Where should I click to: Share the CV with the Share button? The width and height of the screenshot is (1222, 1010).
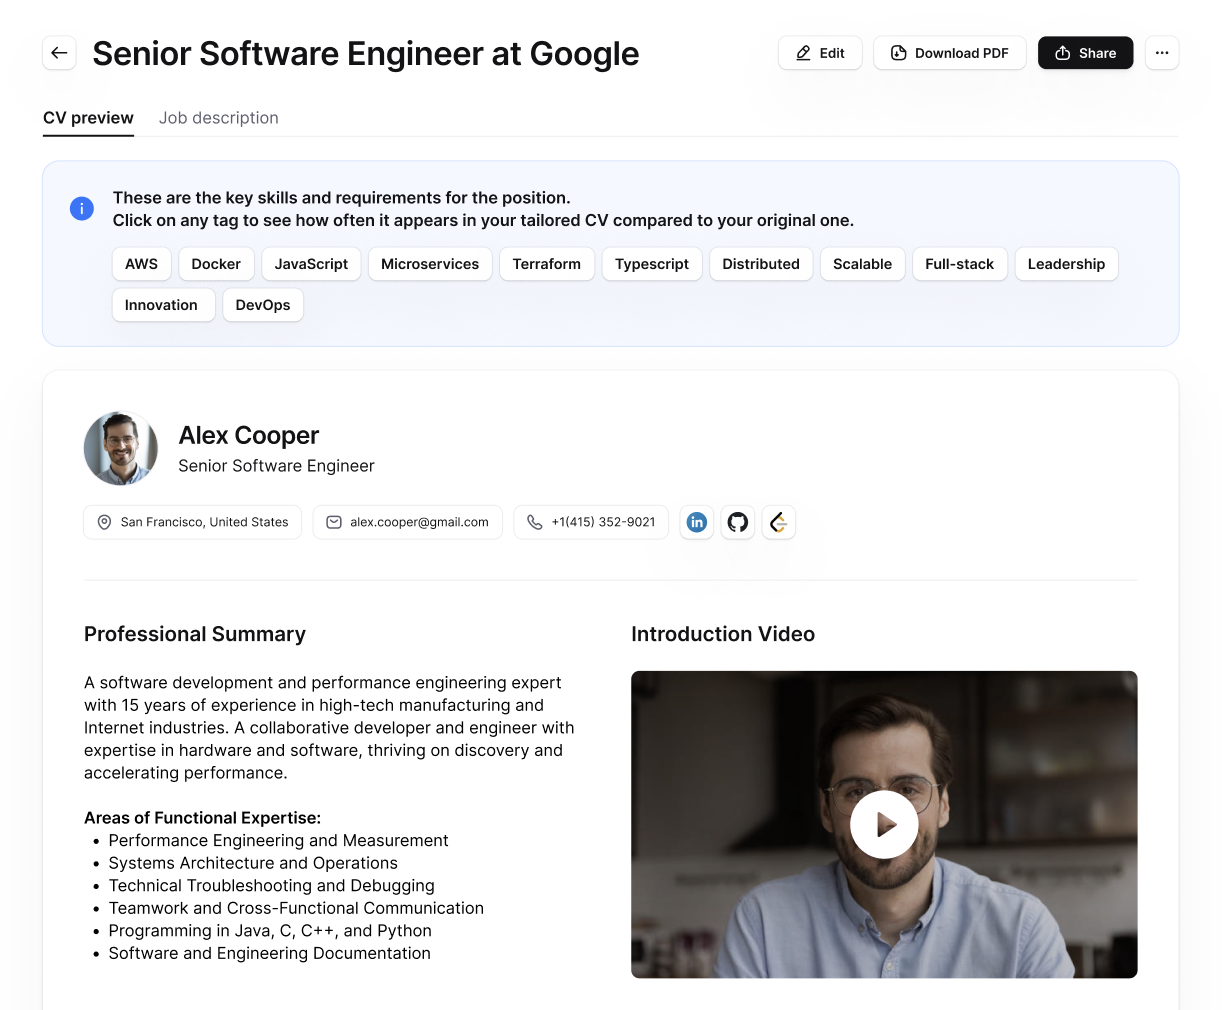(x=1085, y=52)
